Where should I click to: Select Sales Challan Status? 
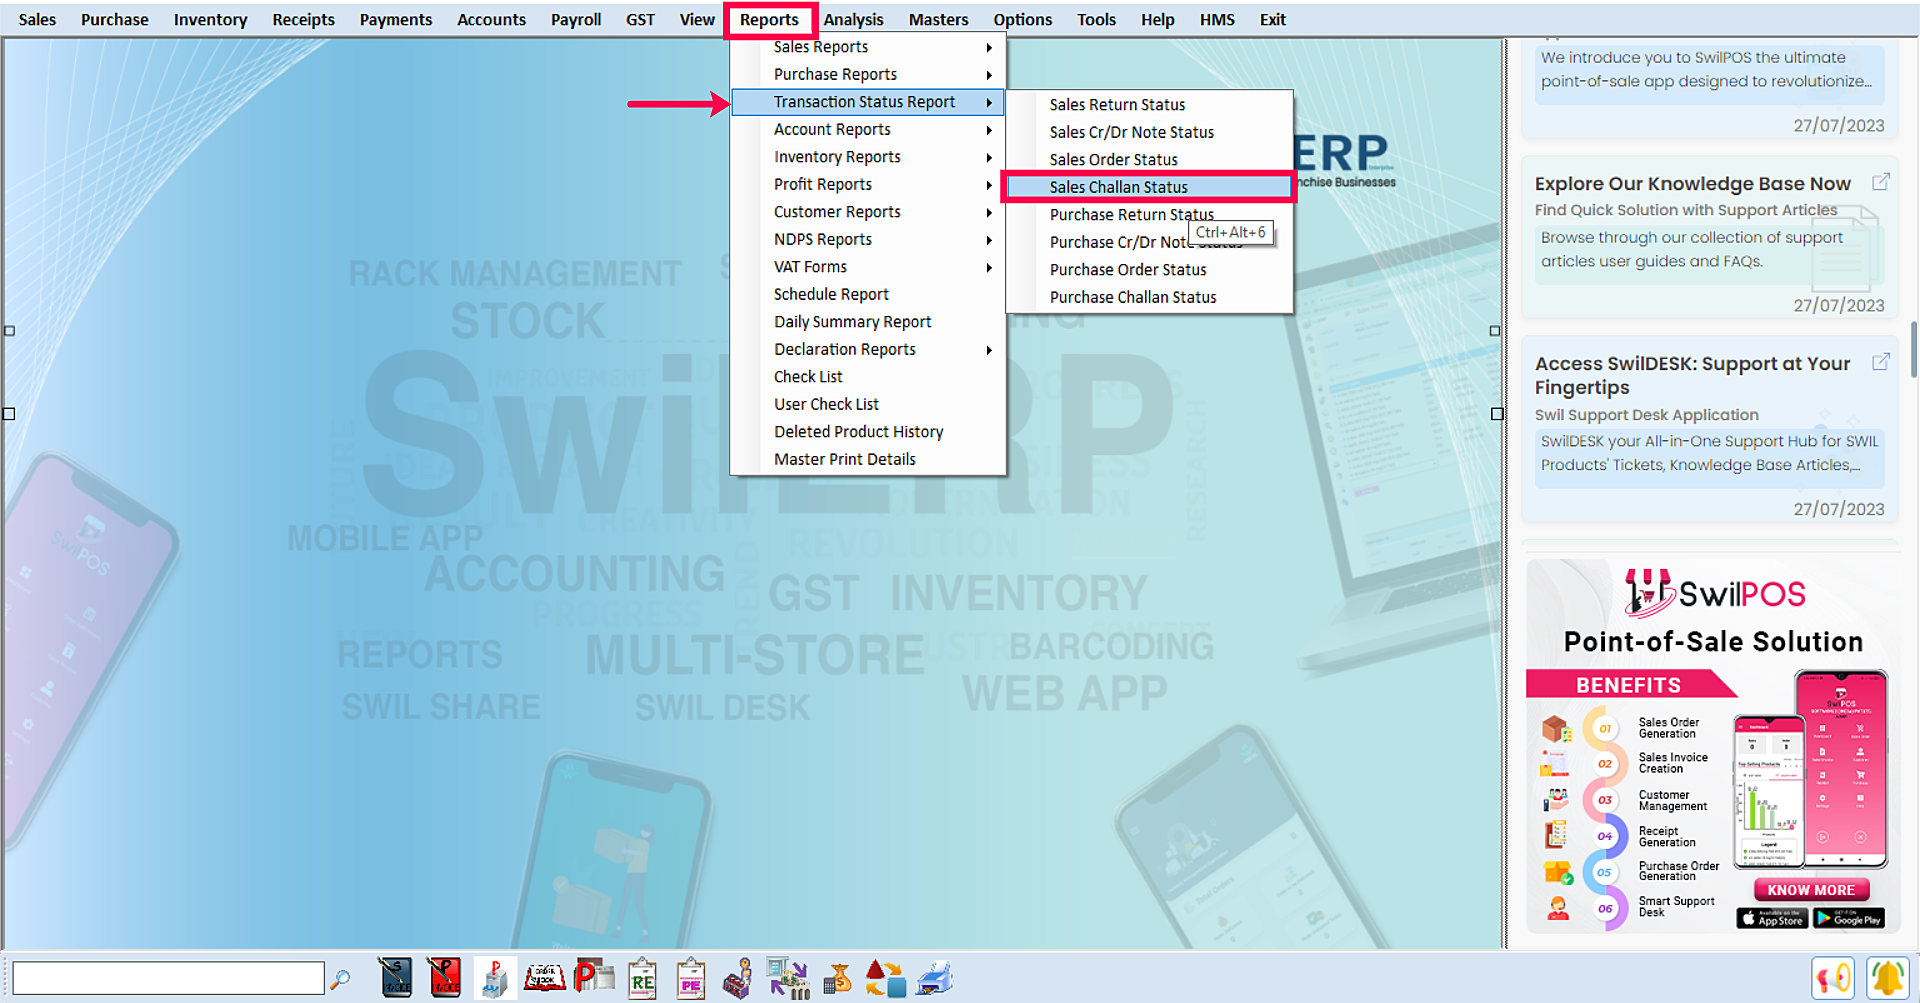1149,187
